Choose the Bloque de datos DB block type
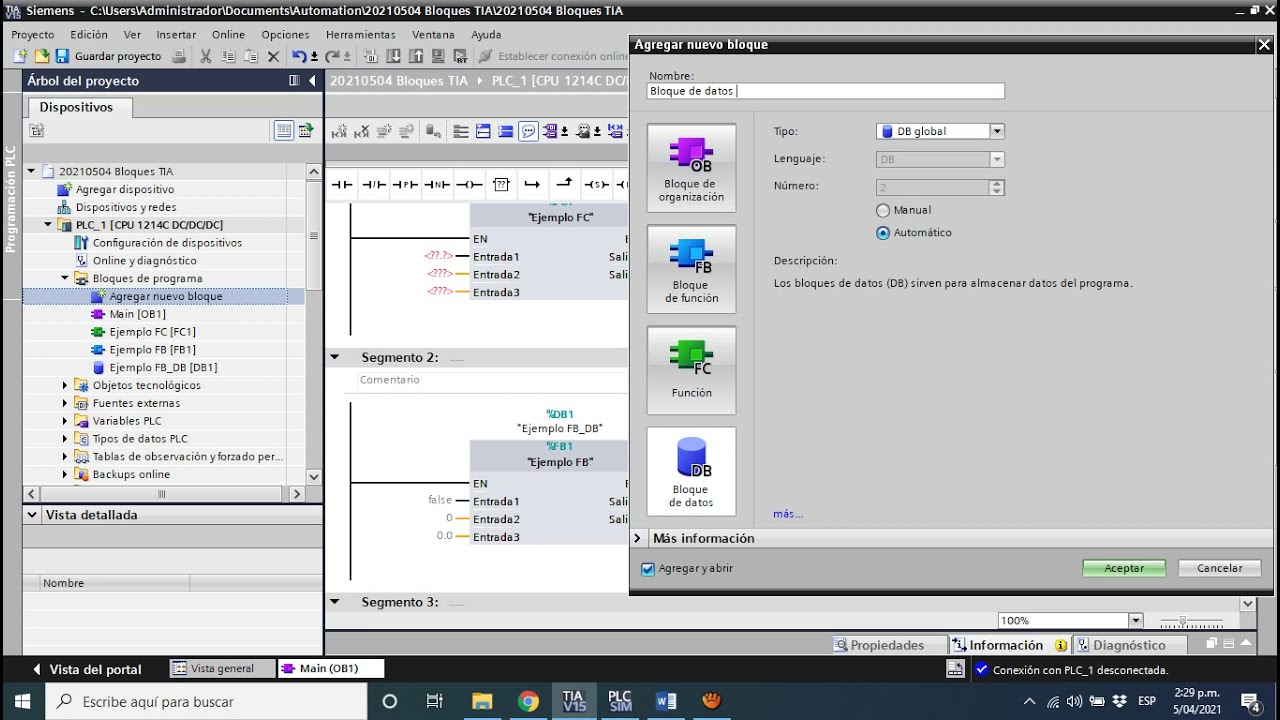1280x720 pixels. coord(691,471)
